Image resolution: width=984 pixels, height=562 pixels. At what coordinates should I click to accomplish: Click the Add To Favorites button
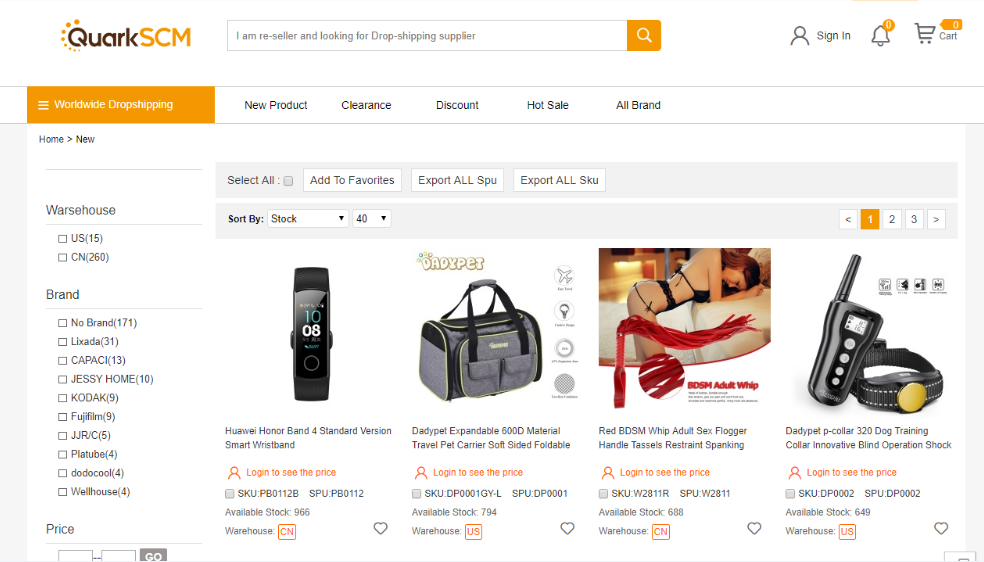click(x=352, y=180)
